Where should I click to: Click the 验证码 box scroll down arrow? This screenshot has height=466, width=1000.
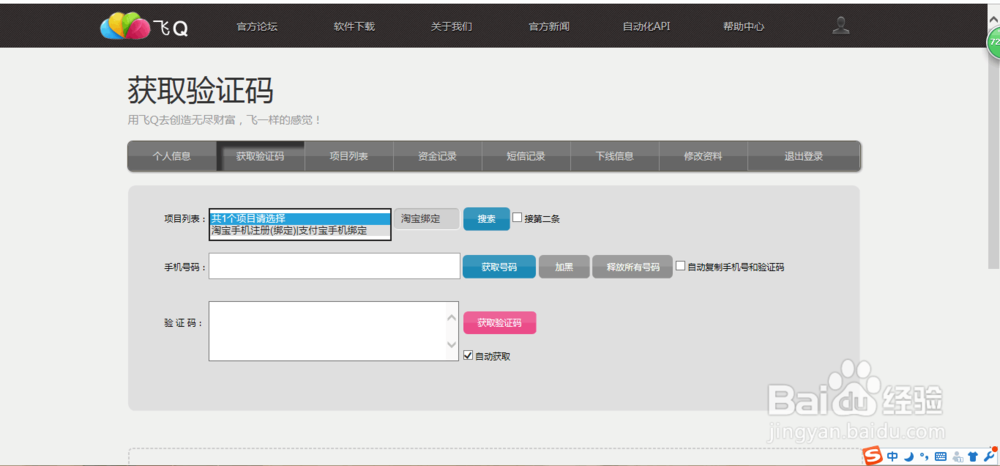click(452, 344)
